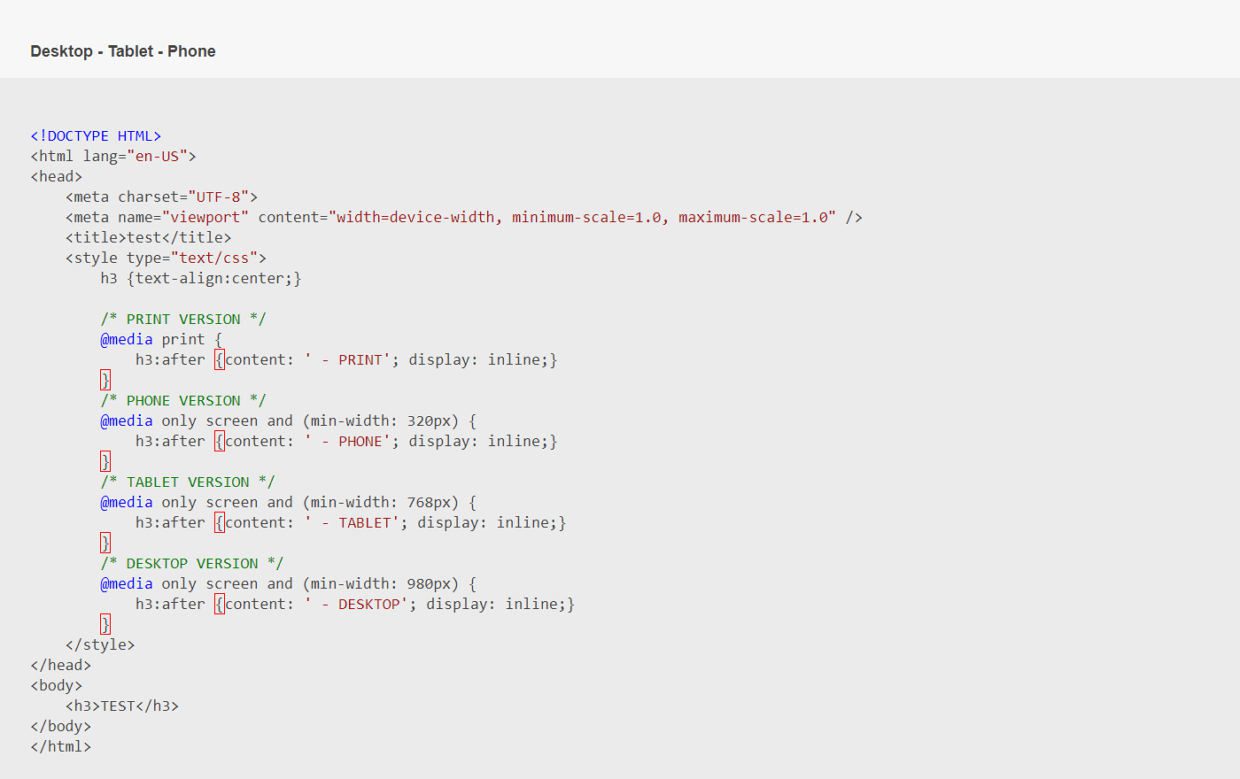The image size is (1240, 779).
Task: Click the h3 text-align center rule
Action: point(200,278)
